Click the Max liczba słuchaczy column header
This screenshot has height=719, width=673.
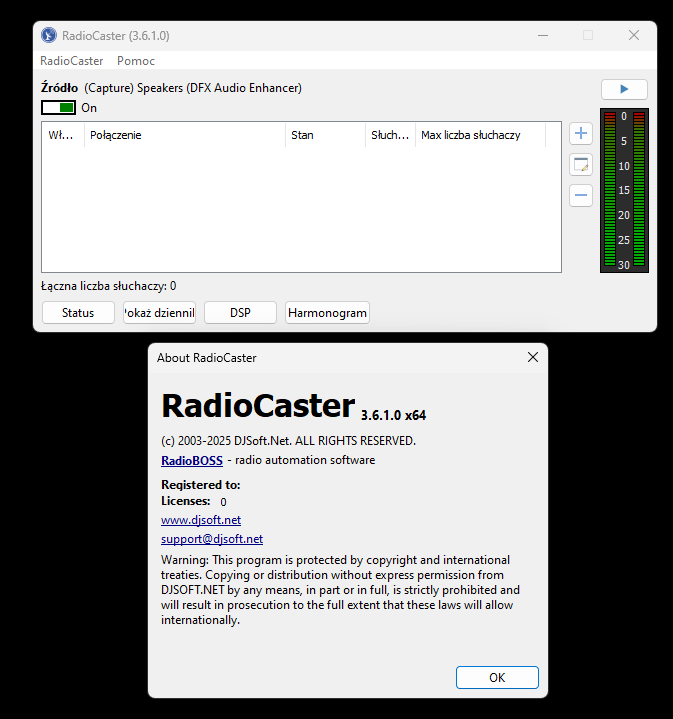480,135
